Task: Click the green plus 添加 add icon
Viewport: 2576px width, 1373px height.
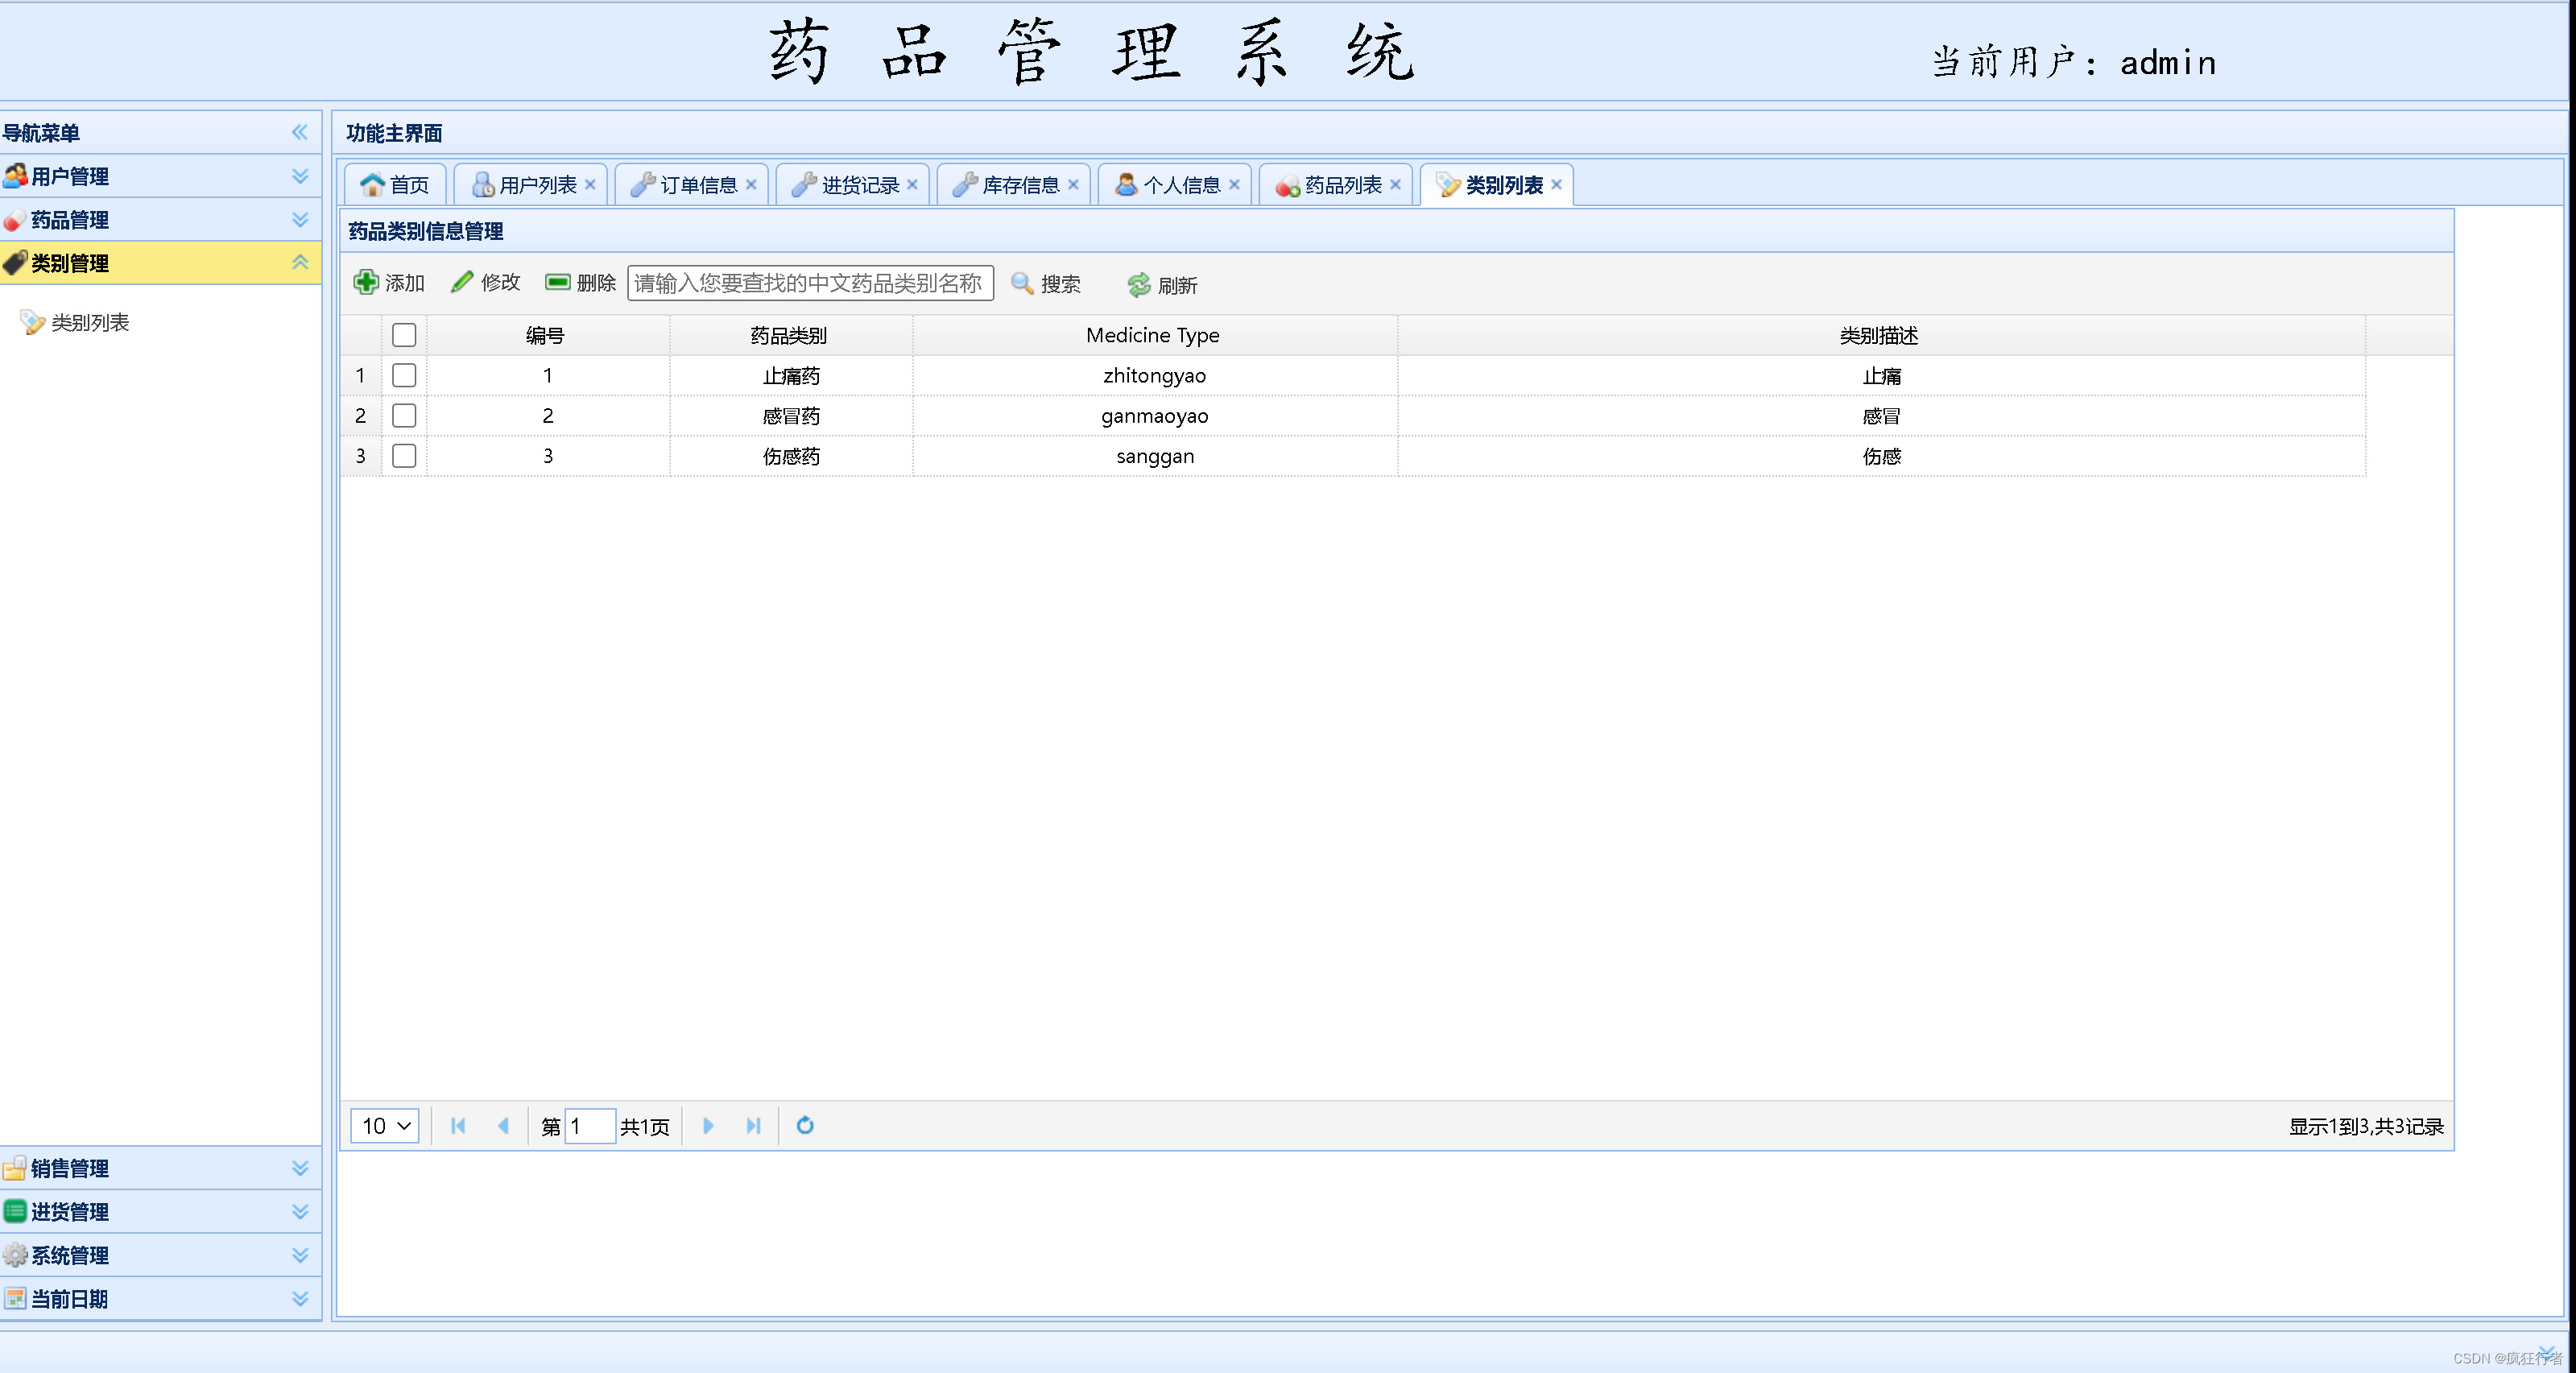Action: point(366,283)
